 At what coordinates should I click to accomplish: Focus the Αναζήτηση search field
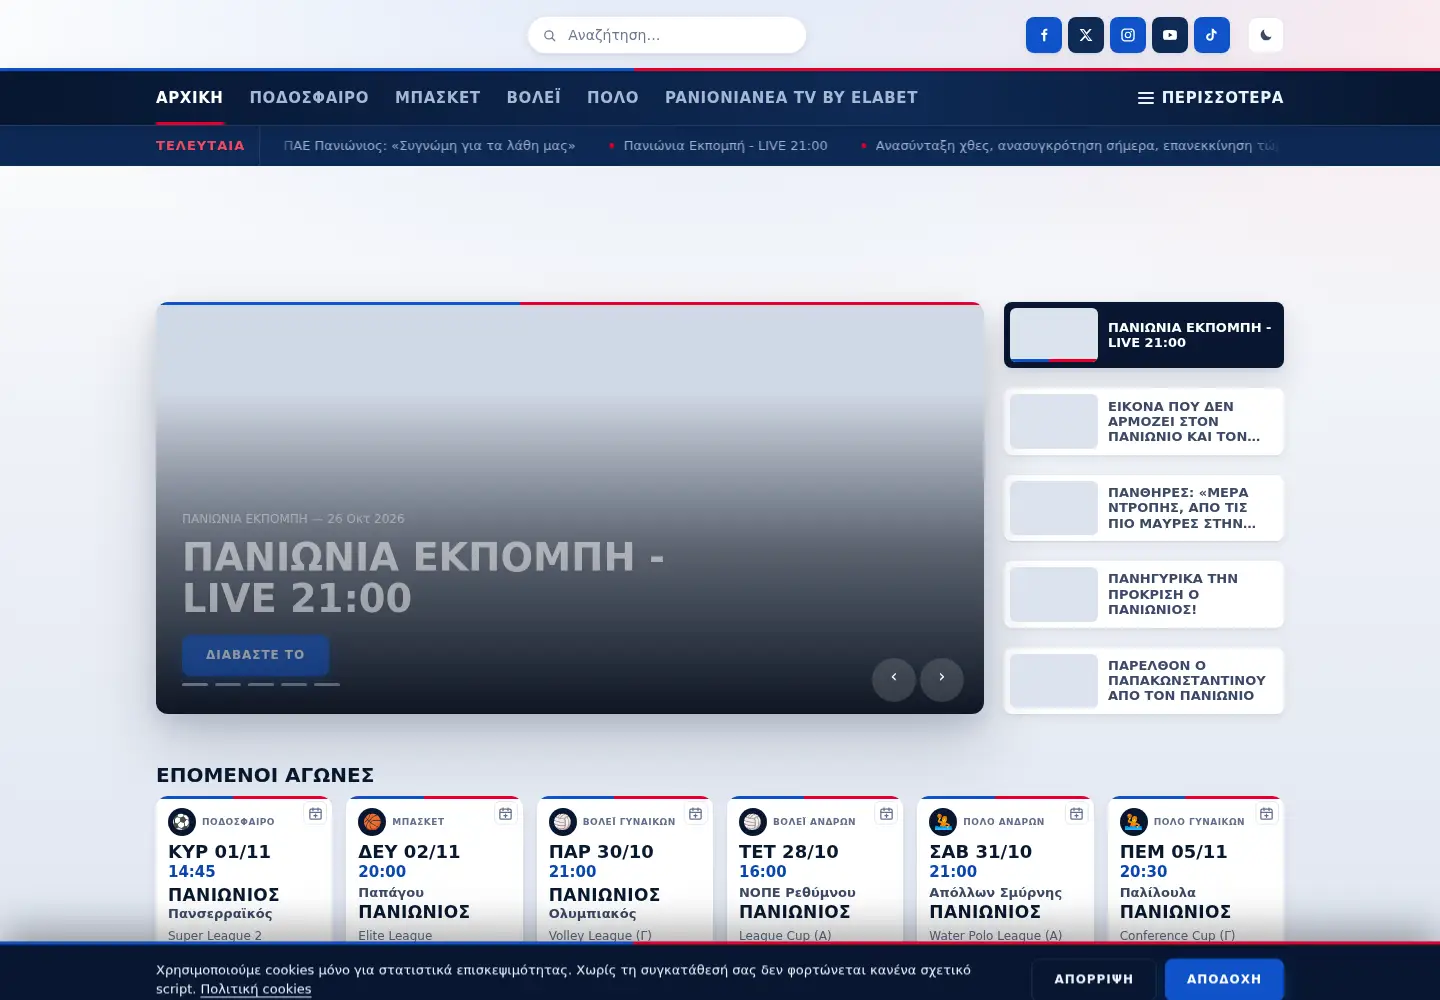pos(667,35)
